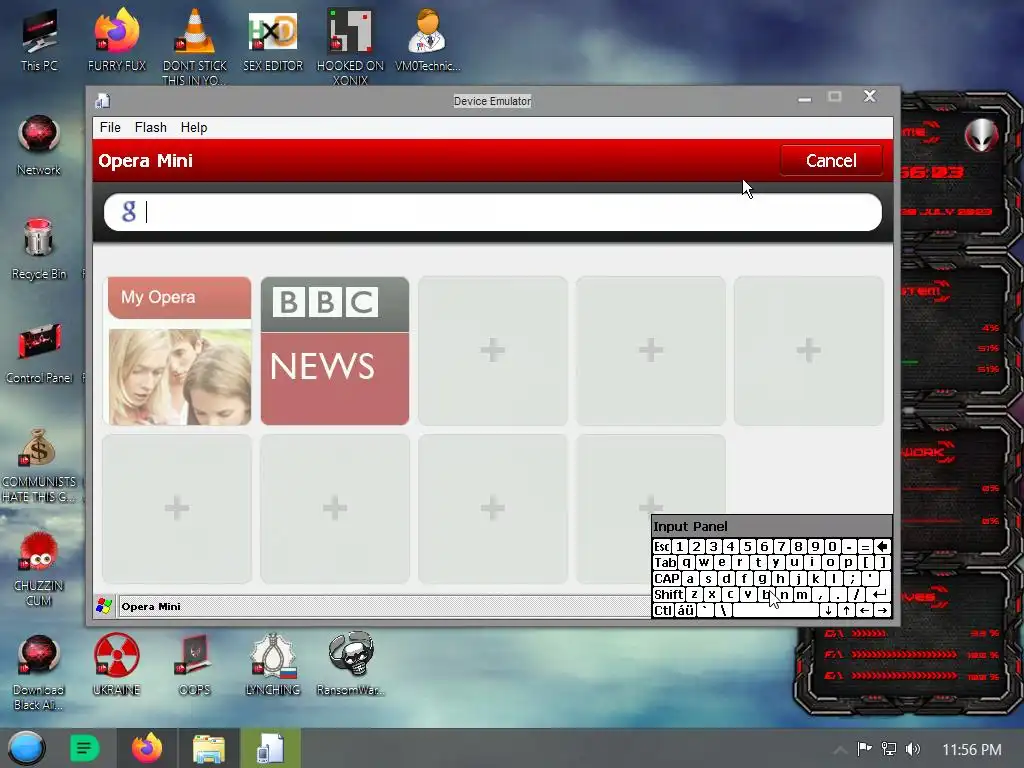
Task: Click the network tray icon
Action: (889, 749)
